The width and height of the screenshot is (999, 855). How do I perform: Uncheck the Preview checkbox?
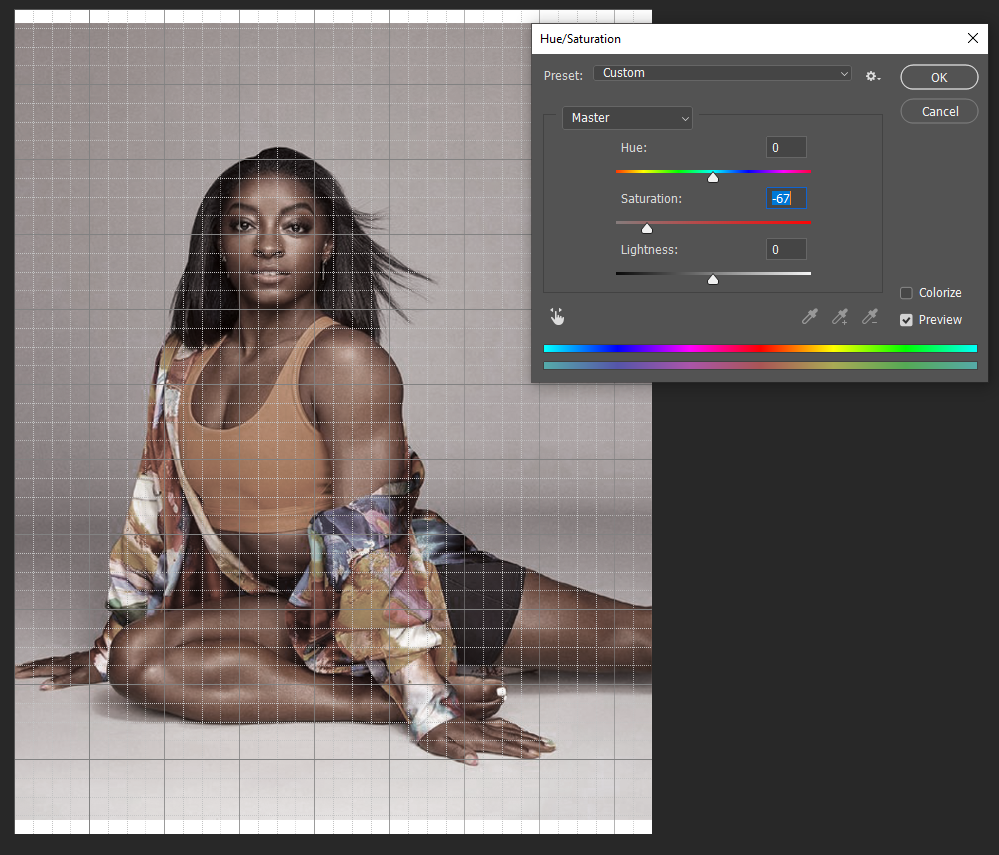pos(906,320)
